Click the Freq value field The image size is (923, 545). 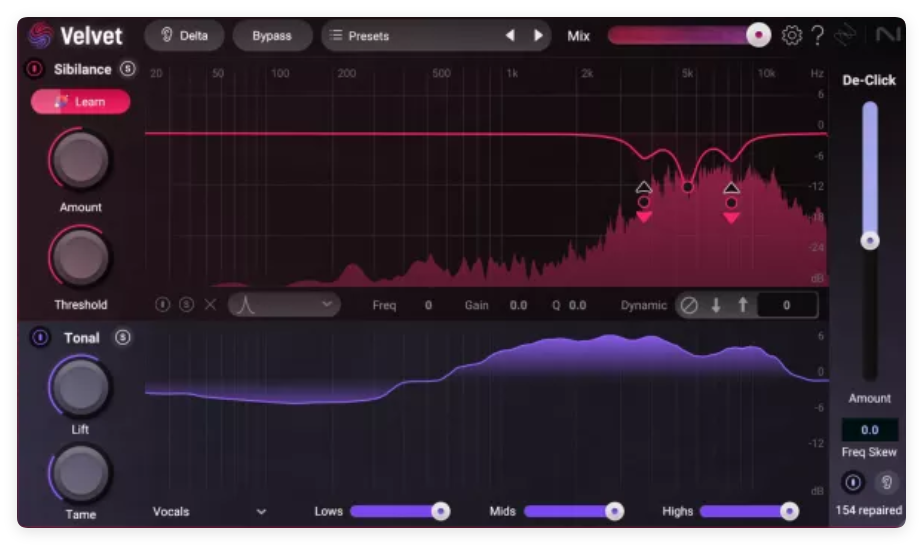(428, 305)
